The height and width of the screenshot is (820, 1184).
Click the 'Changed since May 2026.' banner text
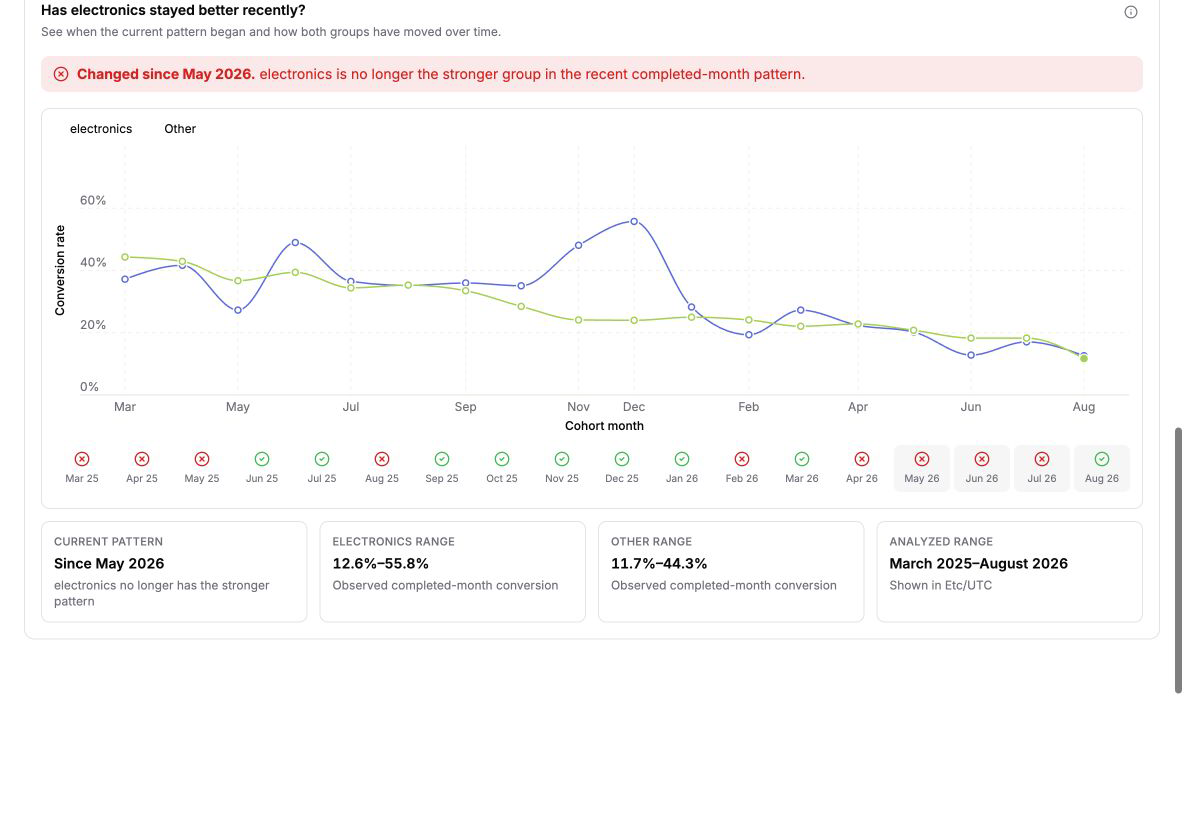[166, 74]
